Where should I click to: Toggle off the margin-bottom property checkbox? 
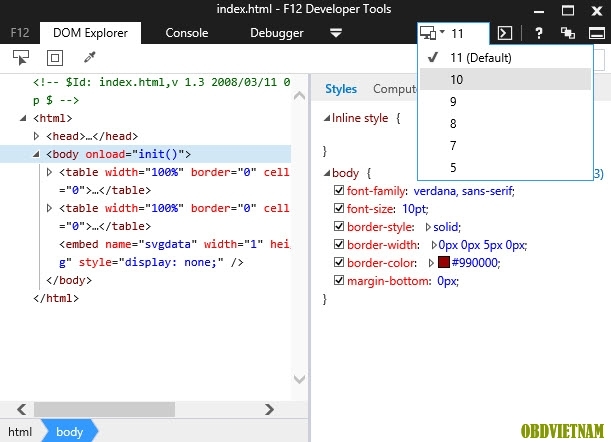click(338, 280)
